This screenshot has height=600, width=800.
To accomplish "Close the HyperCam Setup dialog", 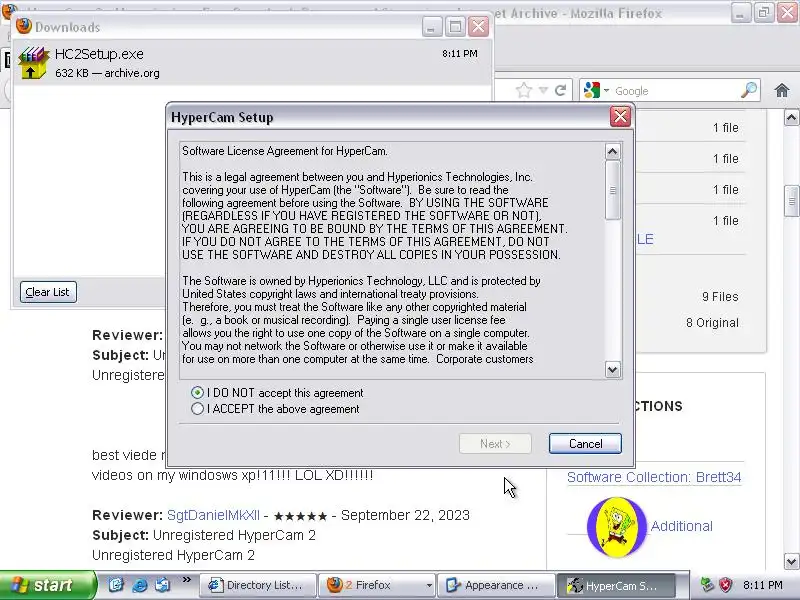I will coord(620,117).
